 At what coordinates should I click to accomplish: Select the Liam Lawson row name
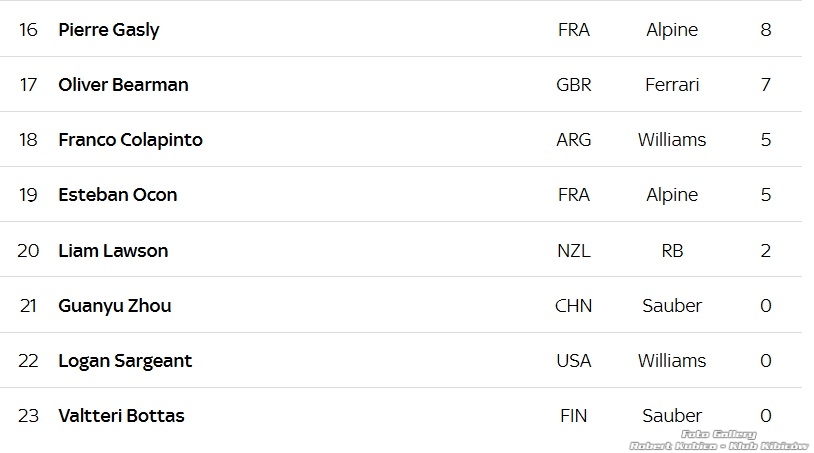pos(113,250)
